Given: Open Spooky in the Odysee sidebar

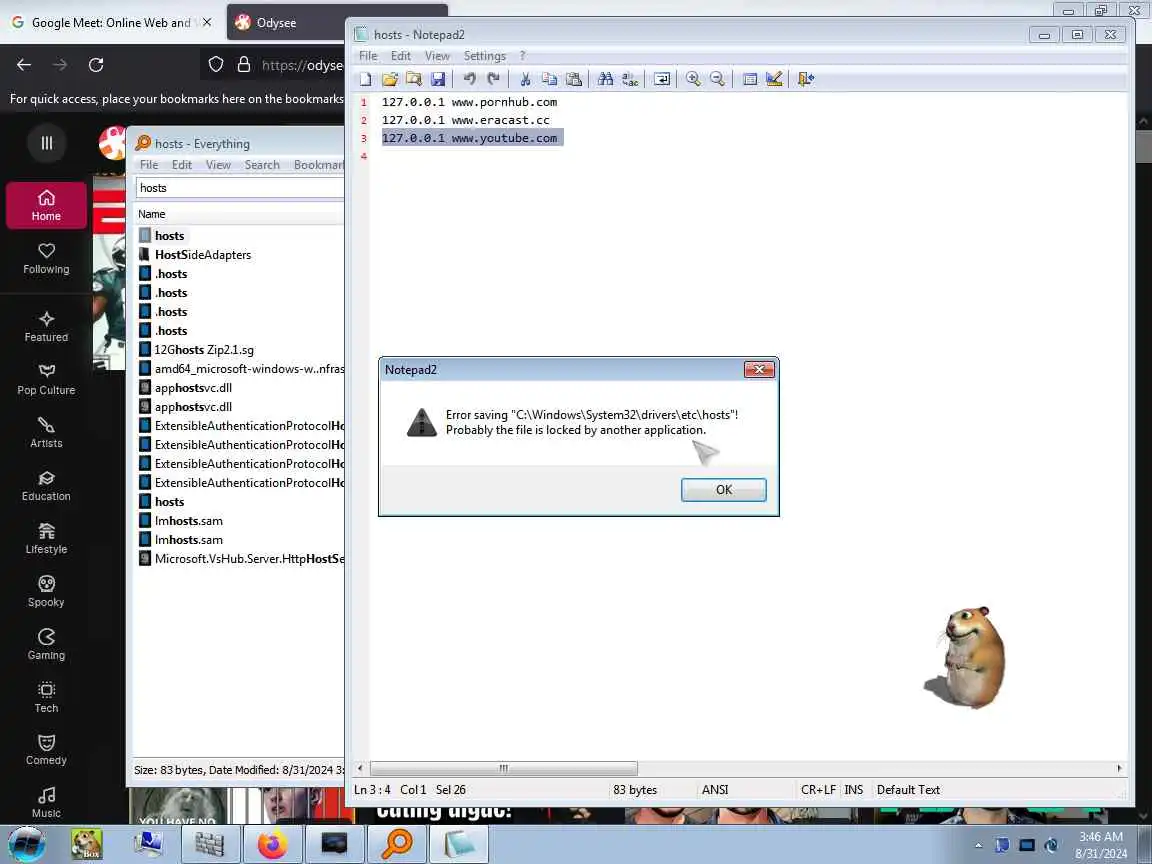Looking at the screenshot, I should pyautogui.click(x=46, y=592).
